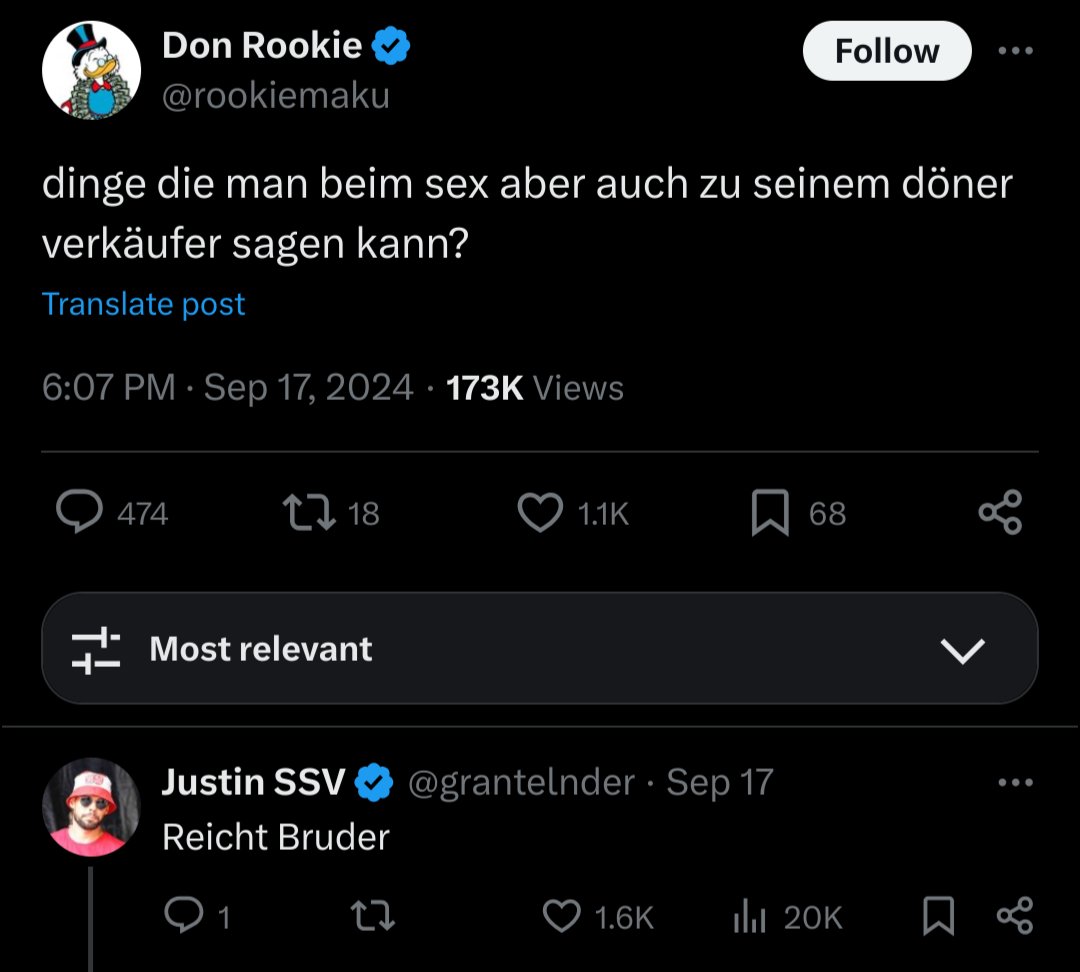
Task: Like Justin SSV's reply
Action: [x=561, y=916]
